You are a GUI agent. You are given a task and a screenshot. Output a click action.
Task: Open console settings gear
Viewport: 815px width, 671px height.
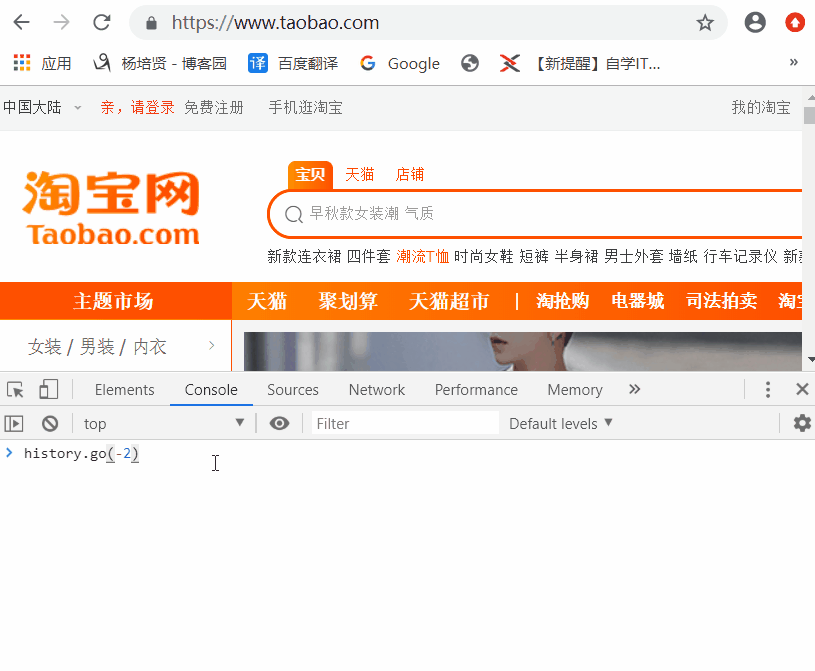(x=802, y=423)
